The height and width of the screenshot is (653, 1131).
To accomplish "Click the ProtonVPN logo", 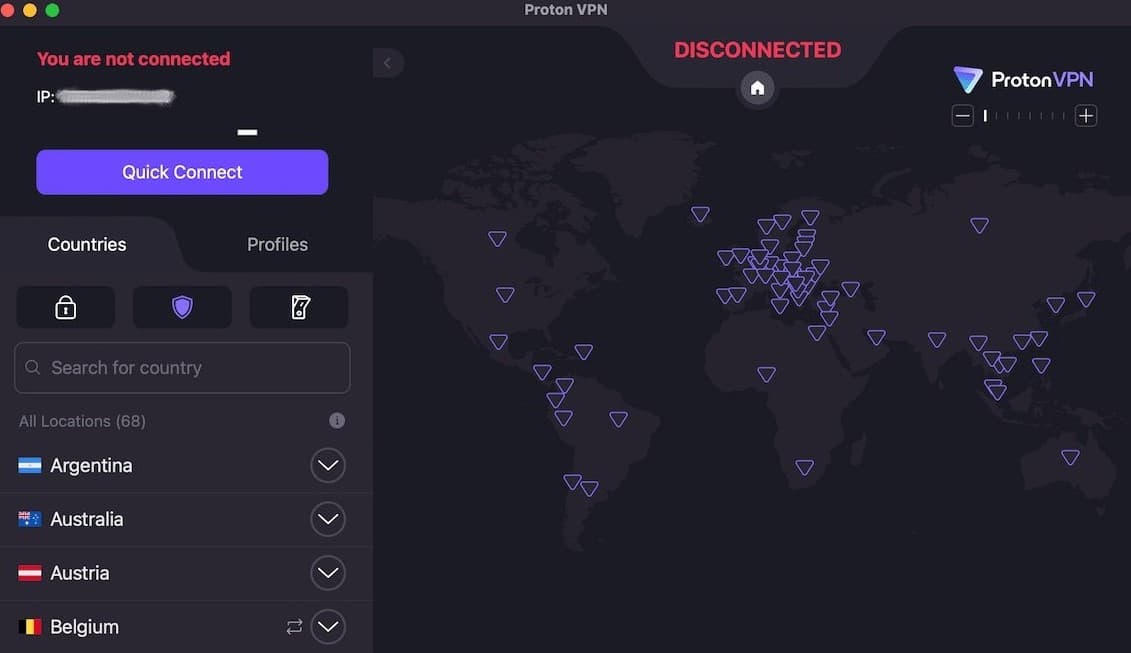I will (x=1023, y=79).
